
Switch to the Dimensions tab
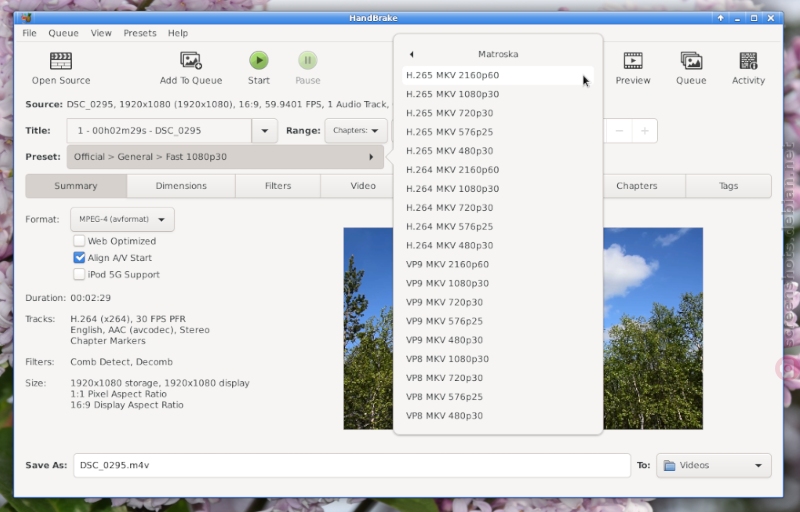pyautogui.click(x=181, y=186)
